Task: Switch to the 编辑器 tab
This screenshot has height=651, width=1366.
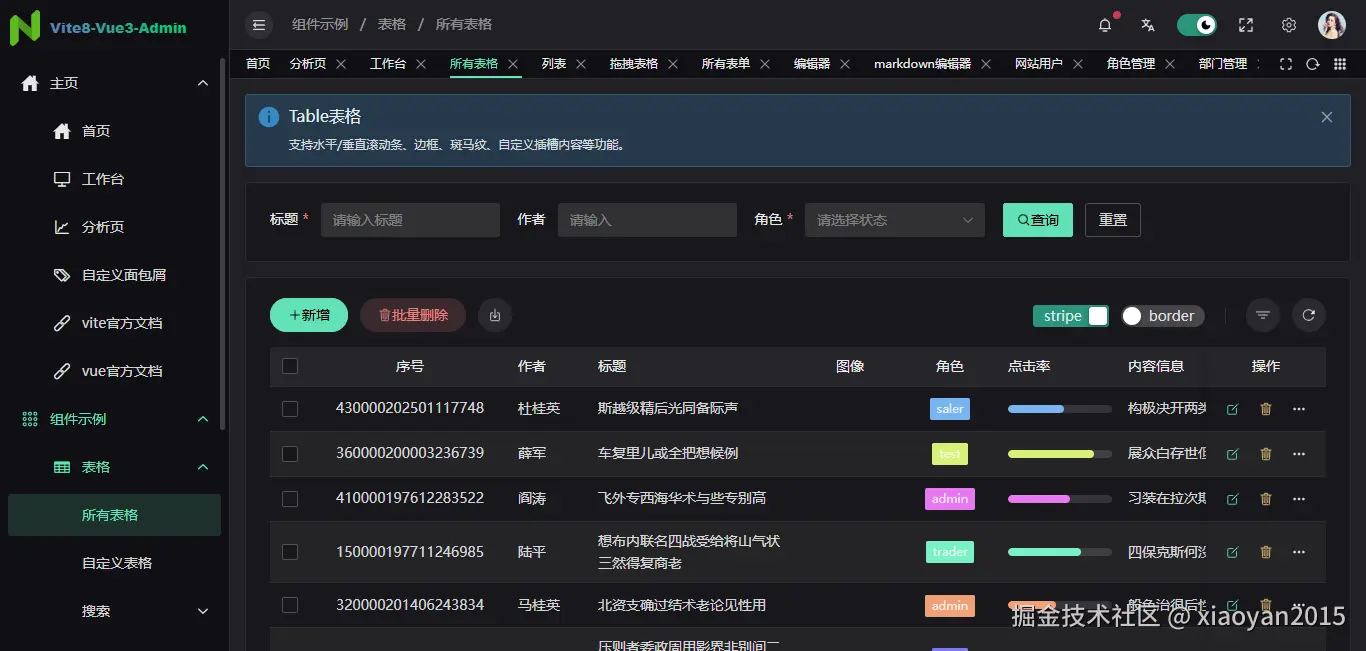Action: click(812, 63)
